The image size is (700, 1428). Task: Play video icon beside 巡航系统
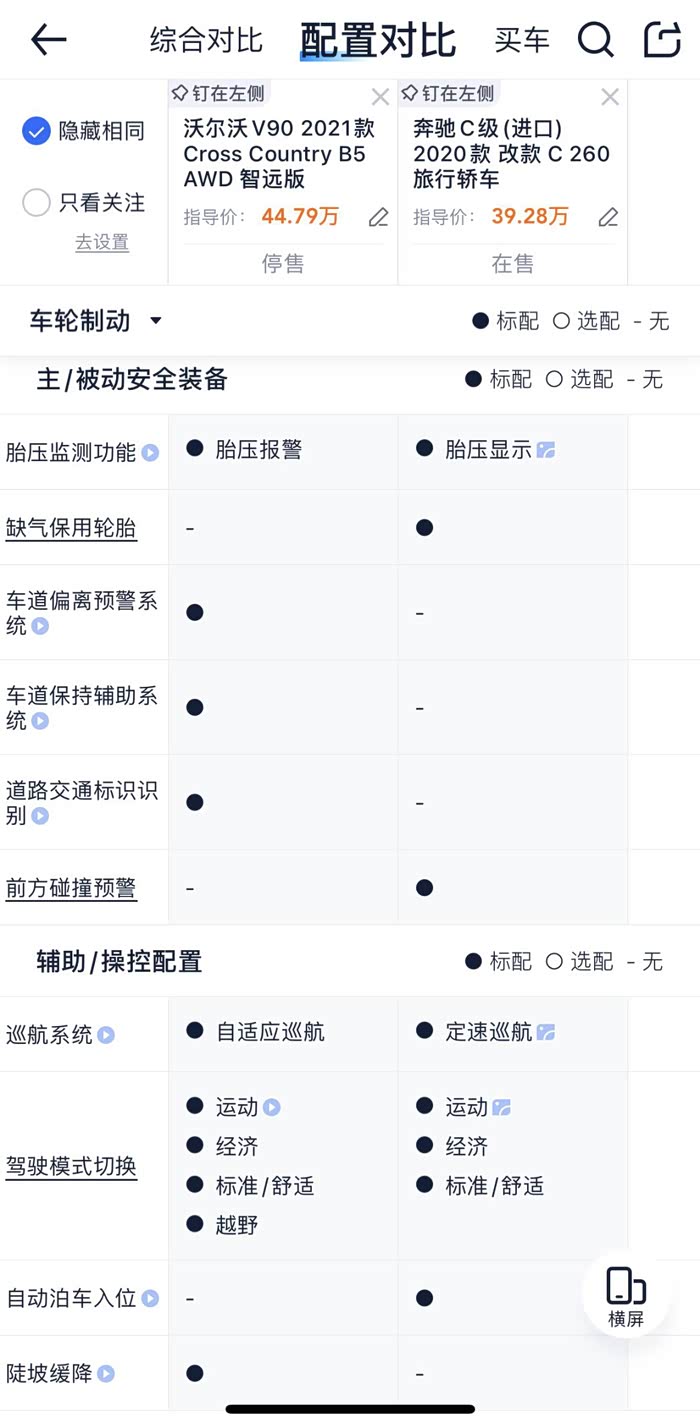tap(106, 1035)
